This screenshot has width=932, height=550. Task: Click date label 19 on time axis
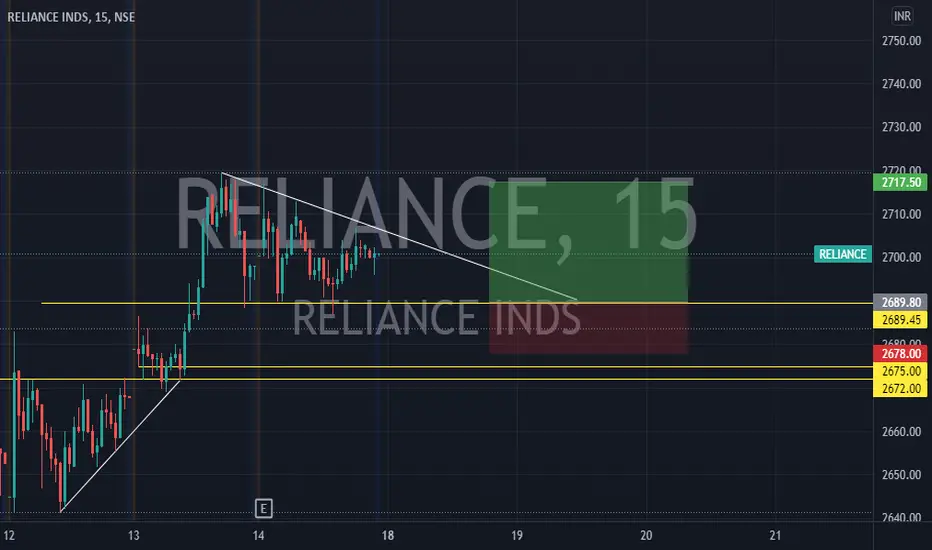tap(517, 535)
